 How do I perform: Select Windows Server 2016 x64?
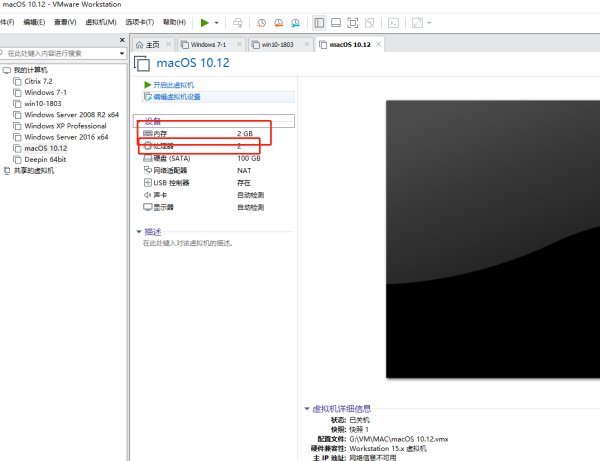[x=66, y=137]
